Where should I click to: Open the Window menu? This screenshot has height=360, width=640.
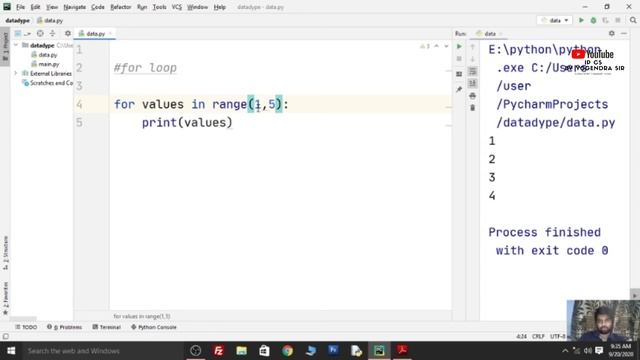(x=198, y=7)
